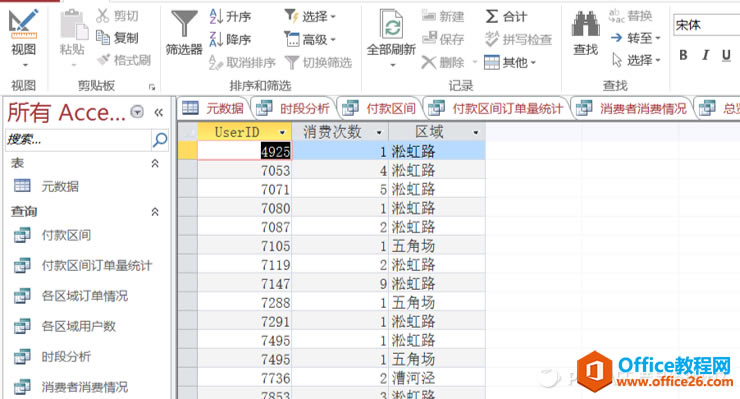Screen dimensions: 740x399
Task: Click the 粘贴 paste icon
Action: [x=73, y=25]
